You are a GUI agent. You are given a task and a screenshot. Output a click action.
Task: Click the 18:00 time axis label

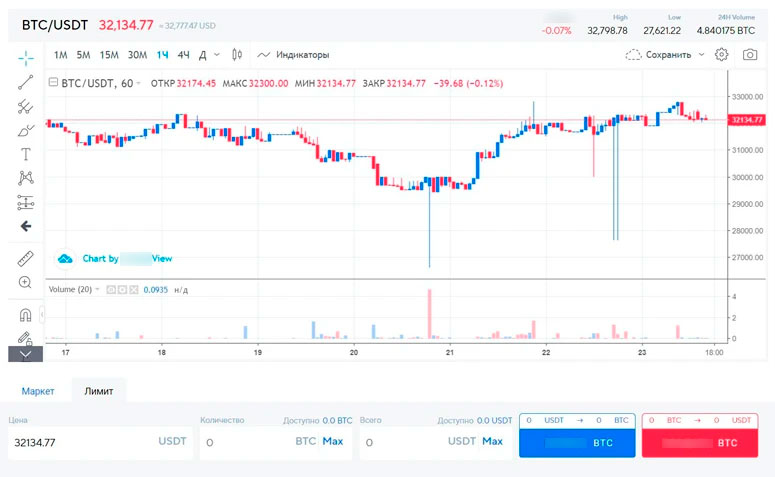pos(714,352)
